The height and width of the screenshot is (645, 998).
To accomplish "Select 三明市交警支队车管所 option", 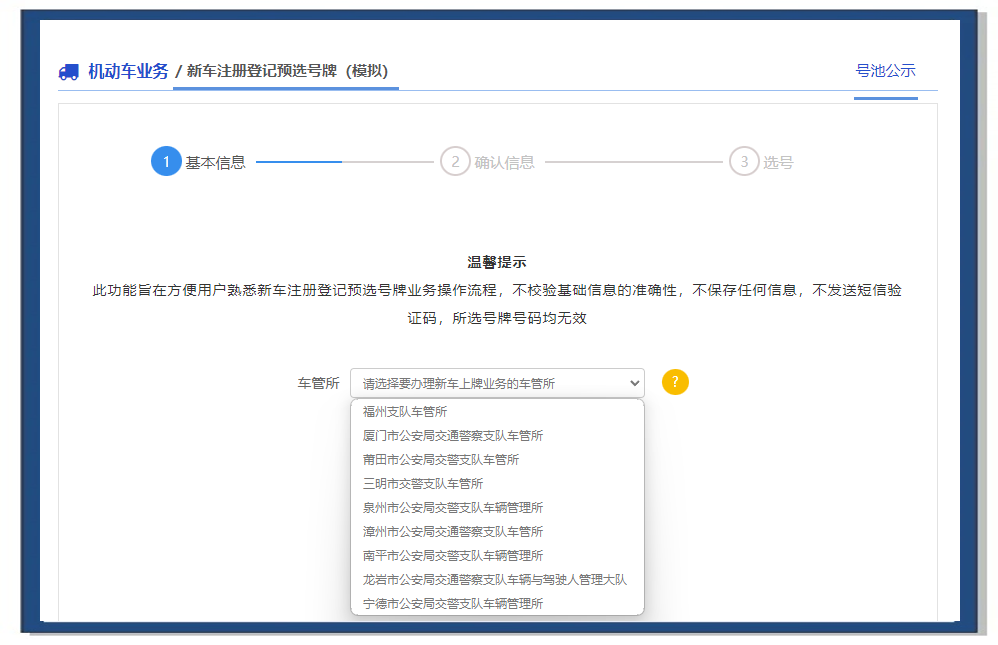I will pos(423,484).
